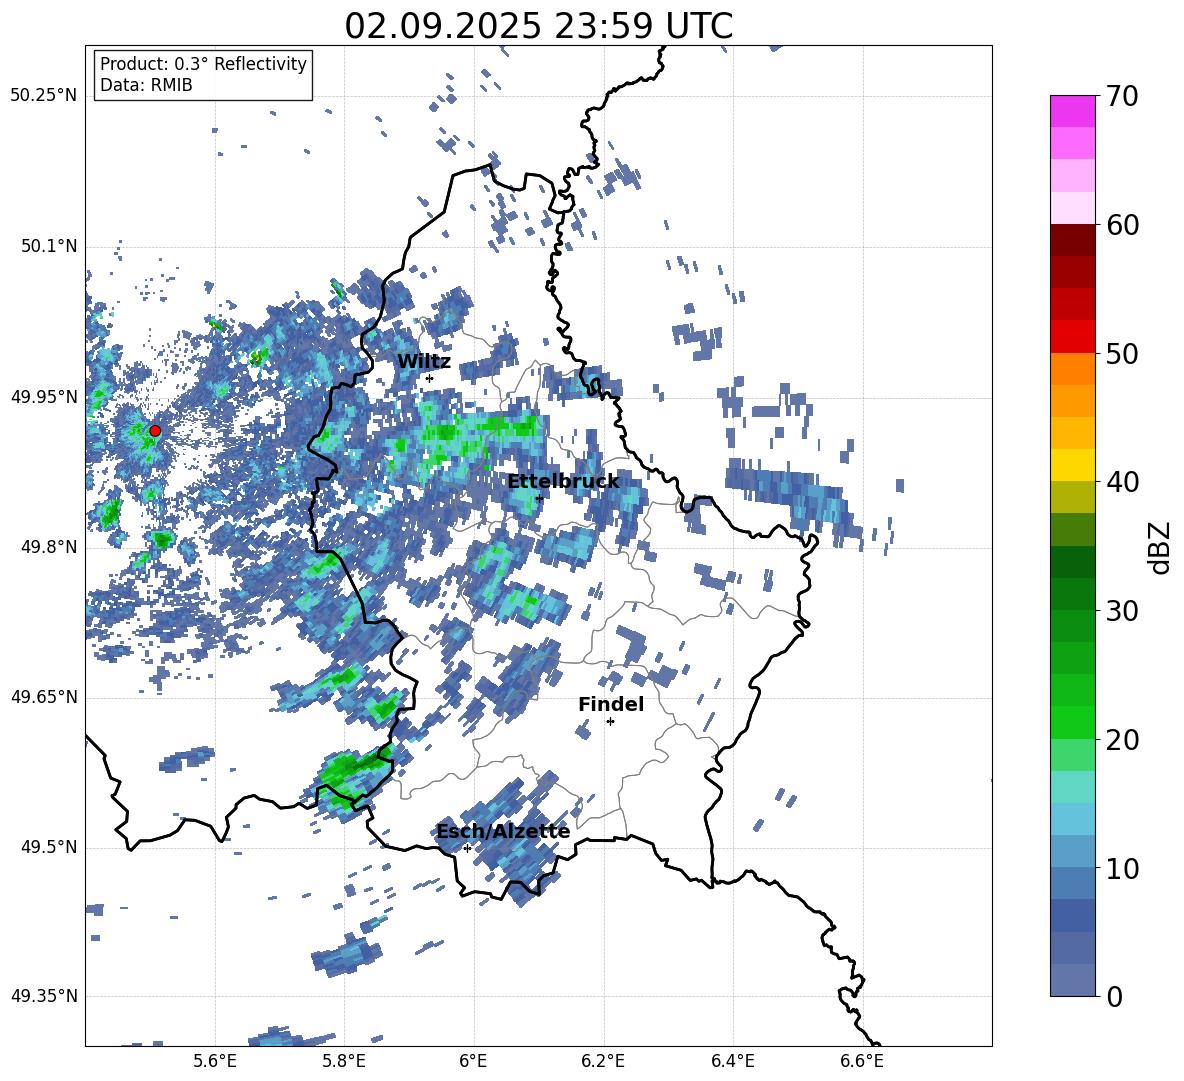This screenshot has height=1081, width=1184.
Task: Click the 50.1°N latitude label
Action: point(48,246)
